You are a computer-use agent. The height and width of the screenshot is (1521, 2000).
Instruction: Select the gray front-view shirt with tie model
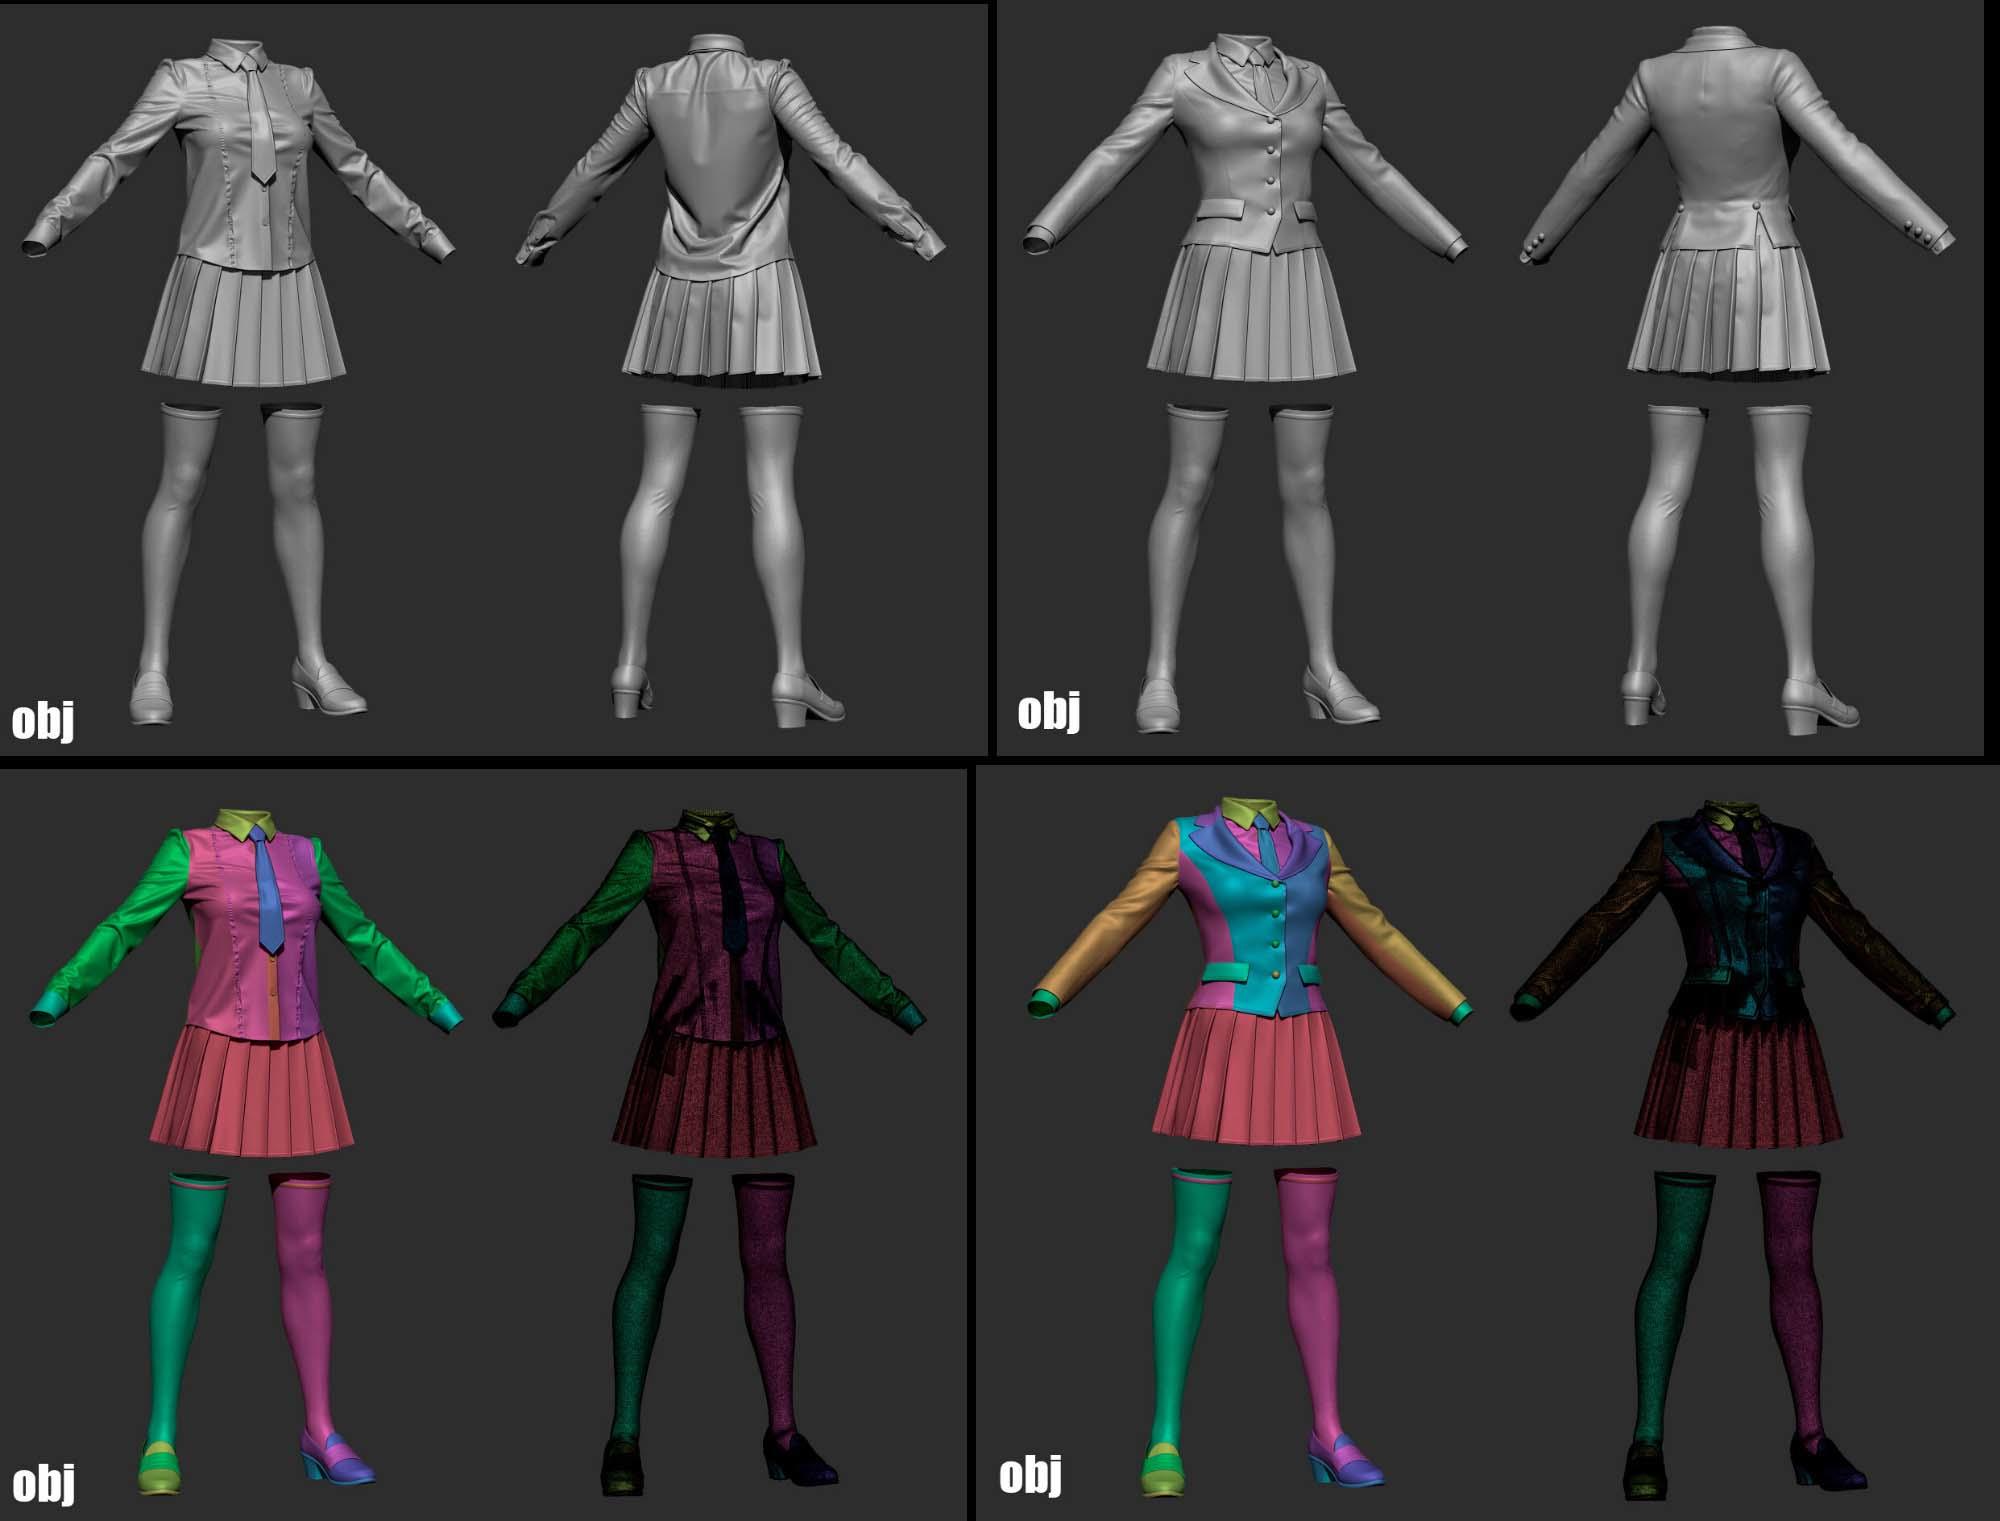[x=239, y=382]
